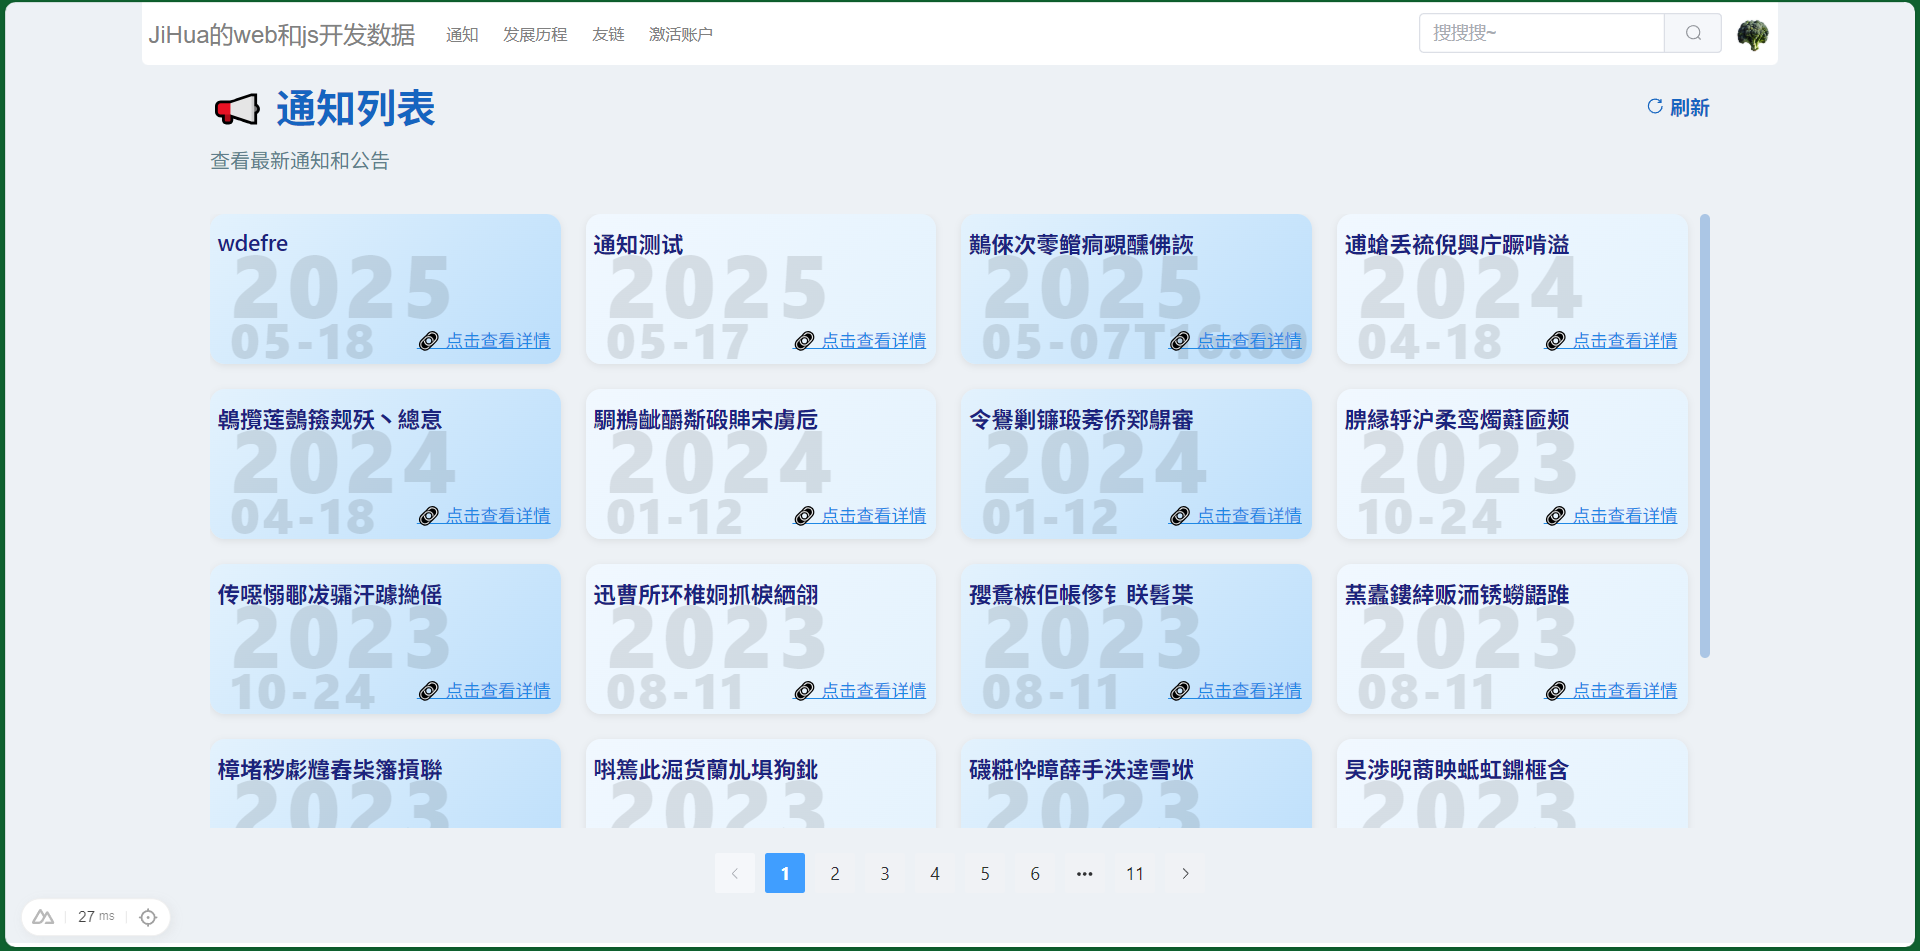Click the crosshair locate icon in the status bar

click(x=148, y=916)
